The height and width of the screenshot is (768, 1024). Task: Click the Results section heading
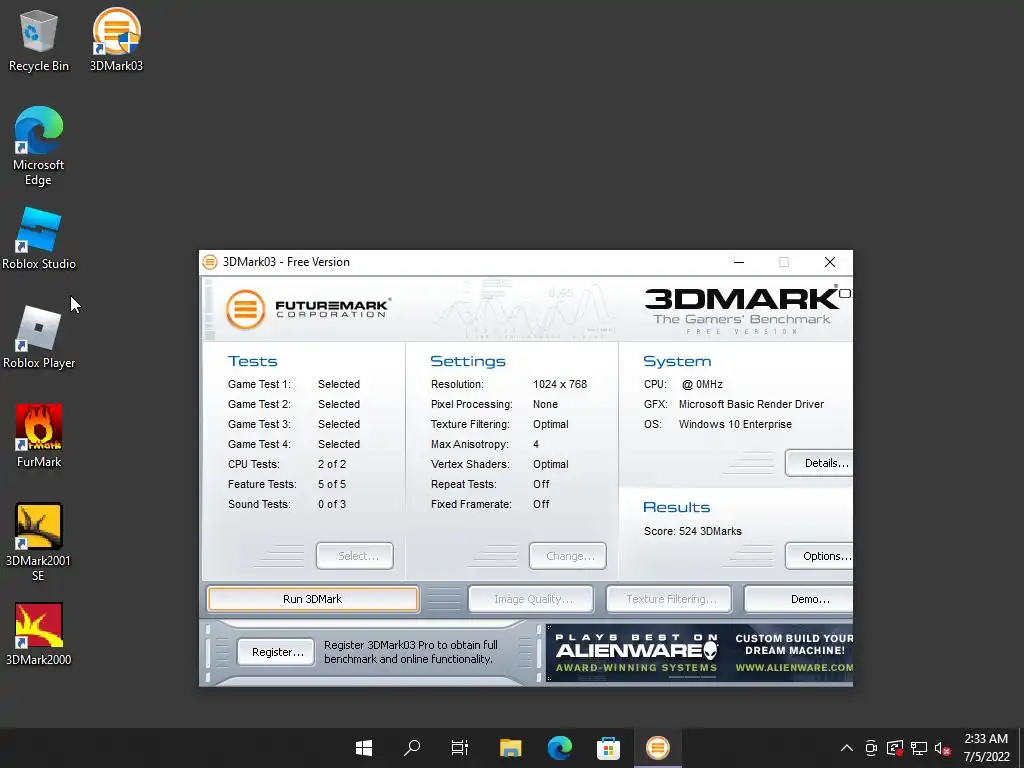click(677, 507)
